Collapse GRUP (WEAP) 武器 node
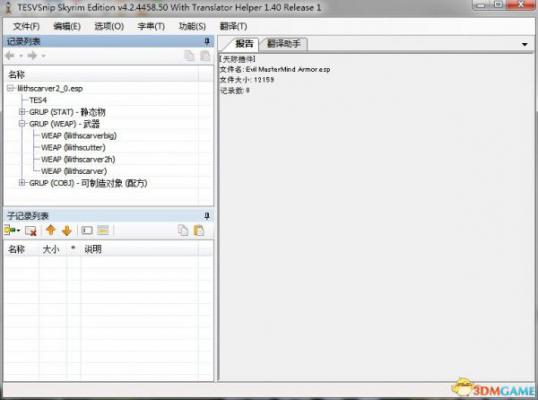Screen dimensions: 538x400 22,123
